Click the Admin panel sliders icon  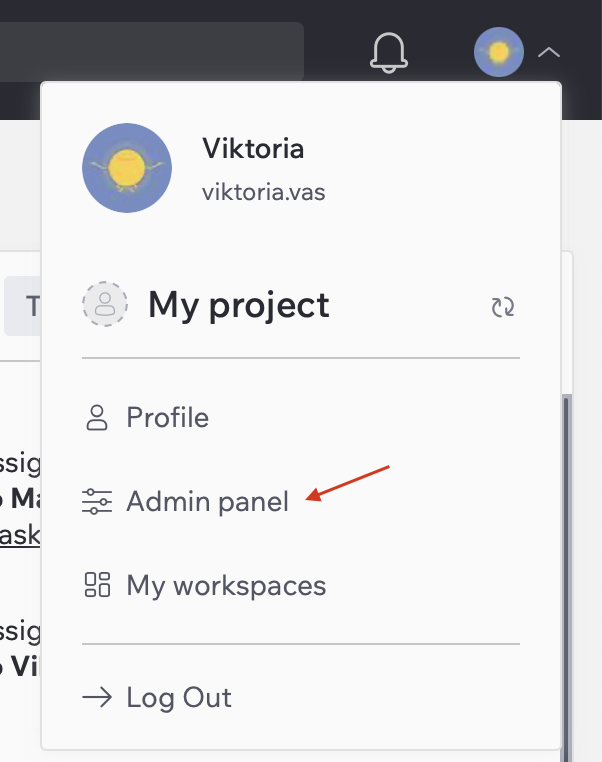coord(97,502)
